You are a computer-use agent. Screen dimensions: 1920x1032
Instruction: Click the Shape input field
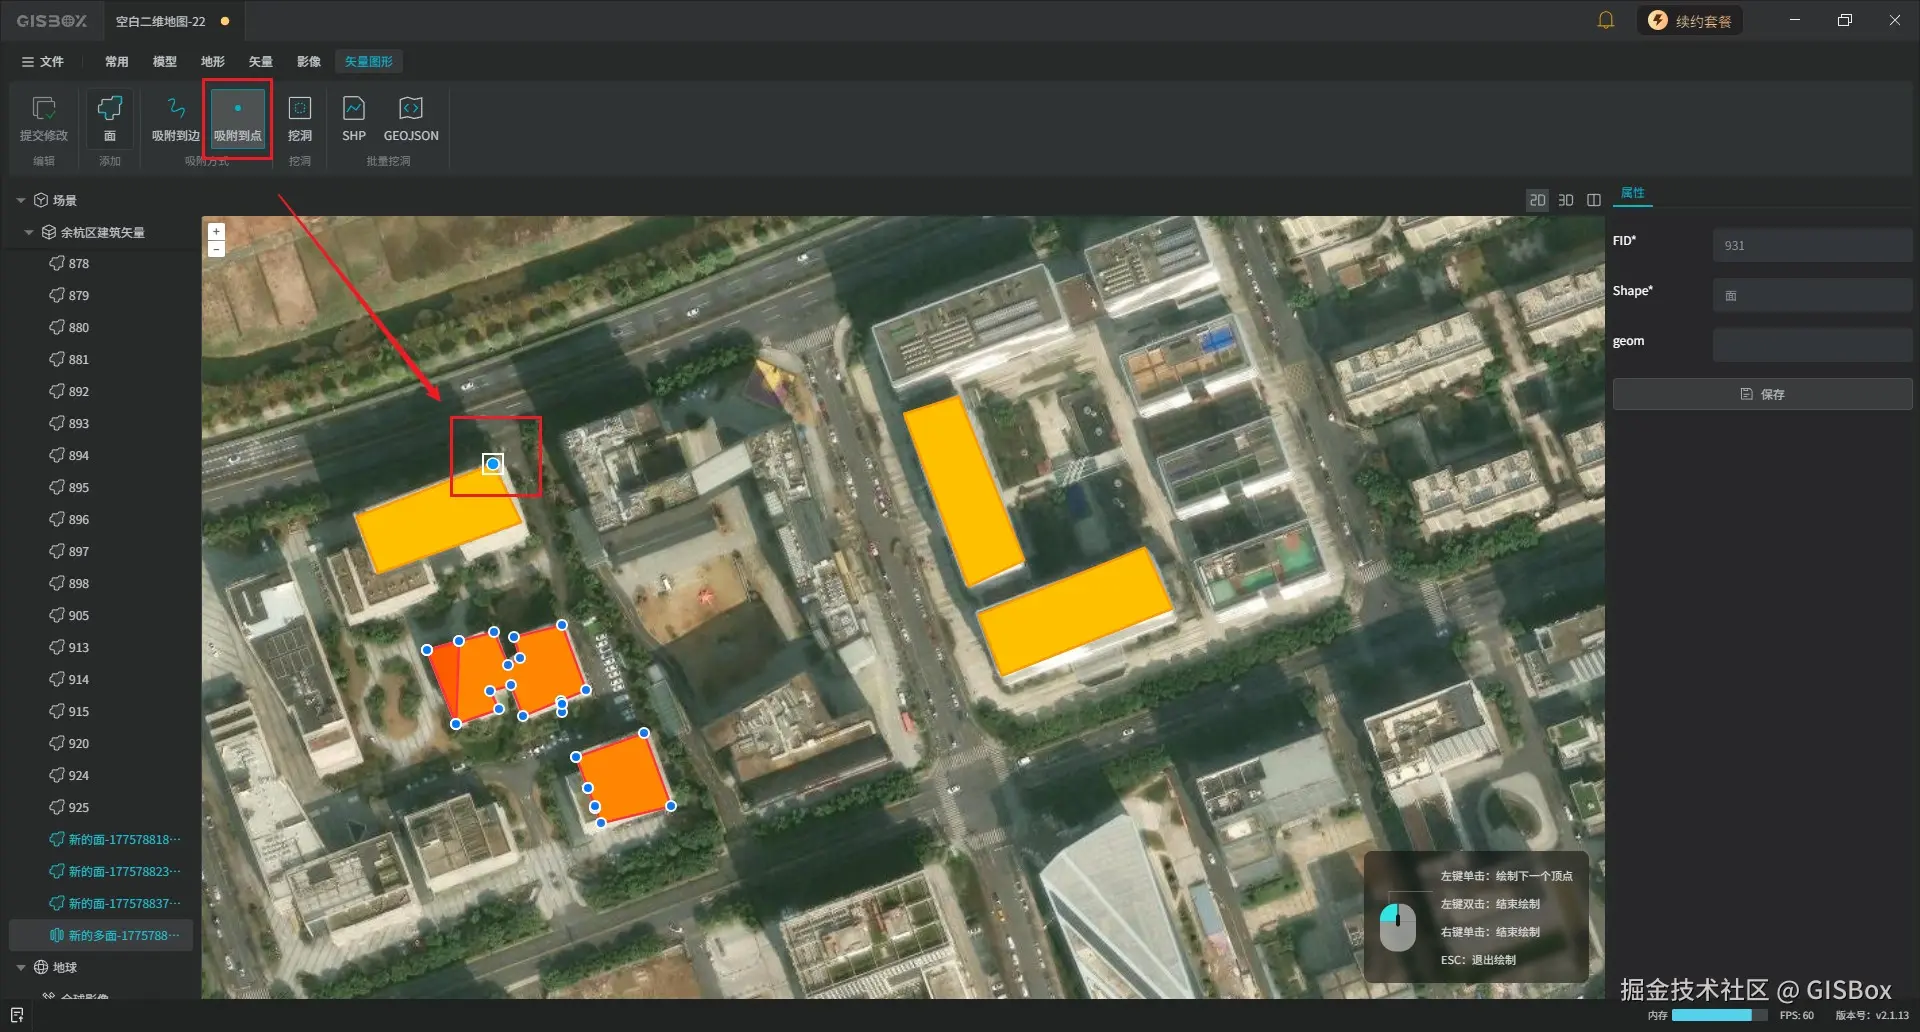1812,295
